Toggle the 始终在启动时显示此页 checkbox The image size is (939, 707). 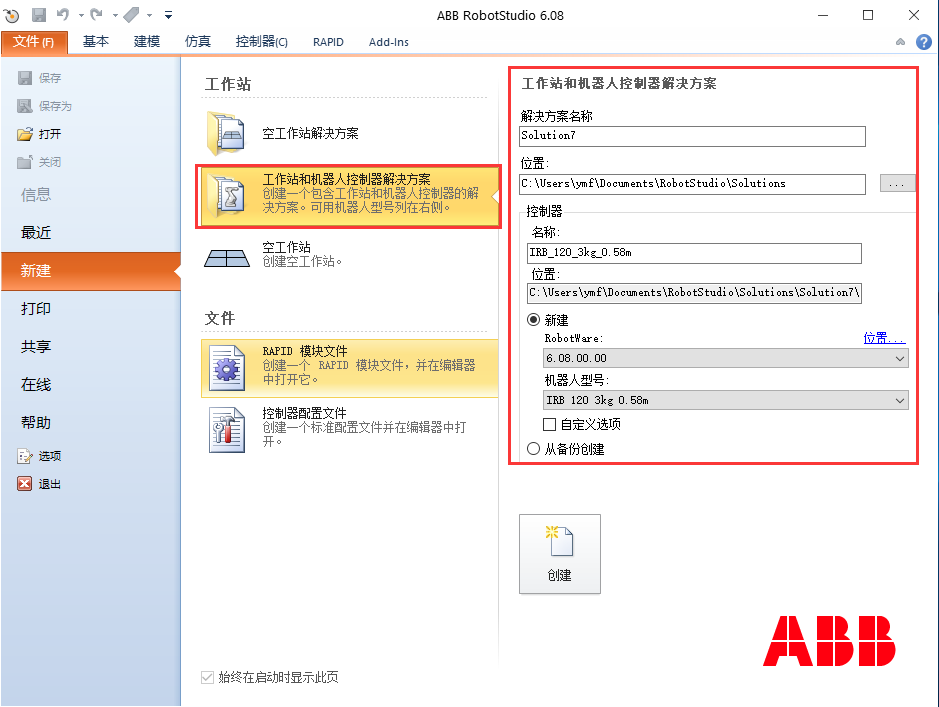[207, 678]
